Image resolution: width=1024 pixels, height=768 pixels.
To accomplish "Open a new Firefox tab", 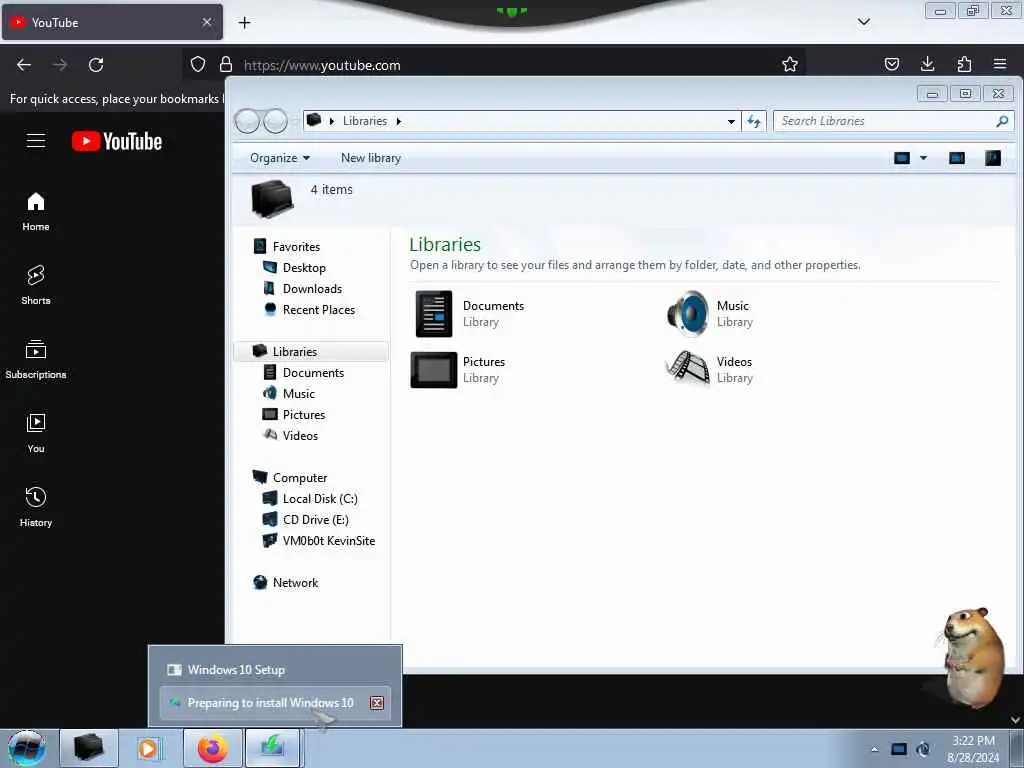I will click(244, 23).
